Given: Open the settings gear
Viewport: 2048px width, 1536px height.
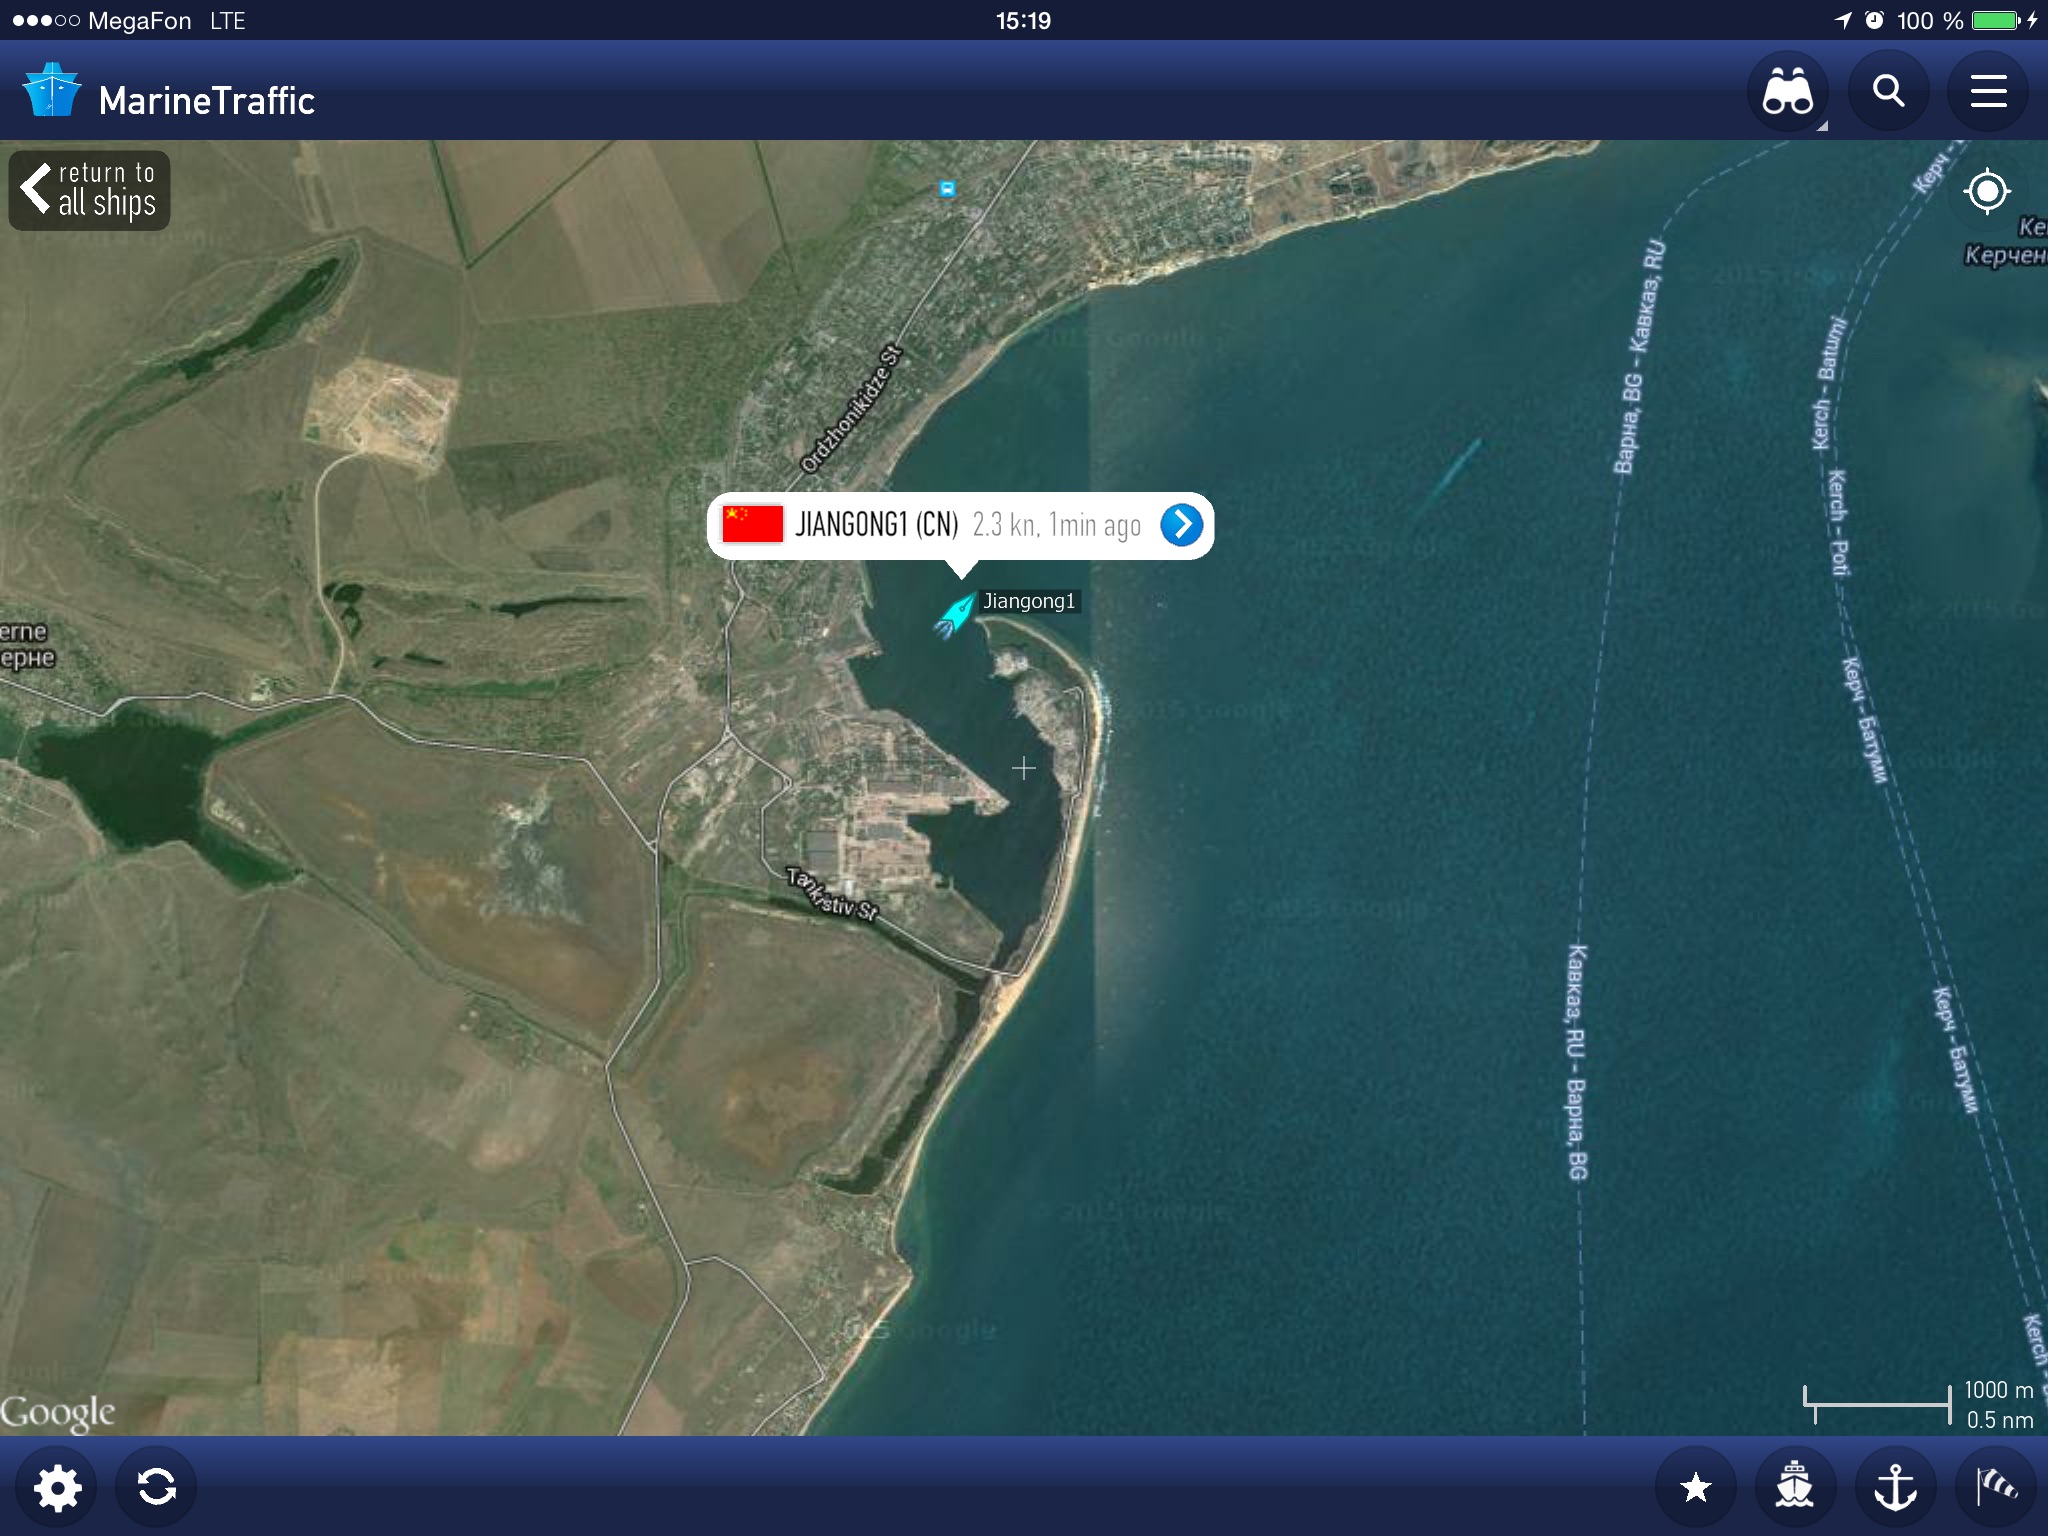Looking at the screenshot, I should (58, 1487).
